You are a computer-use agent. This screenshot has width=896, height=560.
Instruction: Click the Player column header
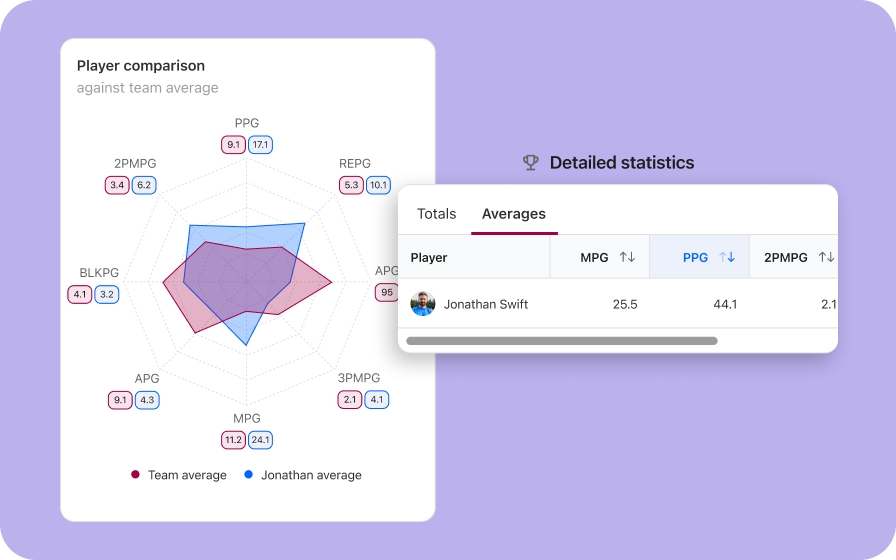429,258
